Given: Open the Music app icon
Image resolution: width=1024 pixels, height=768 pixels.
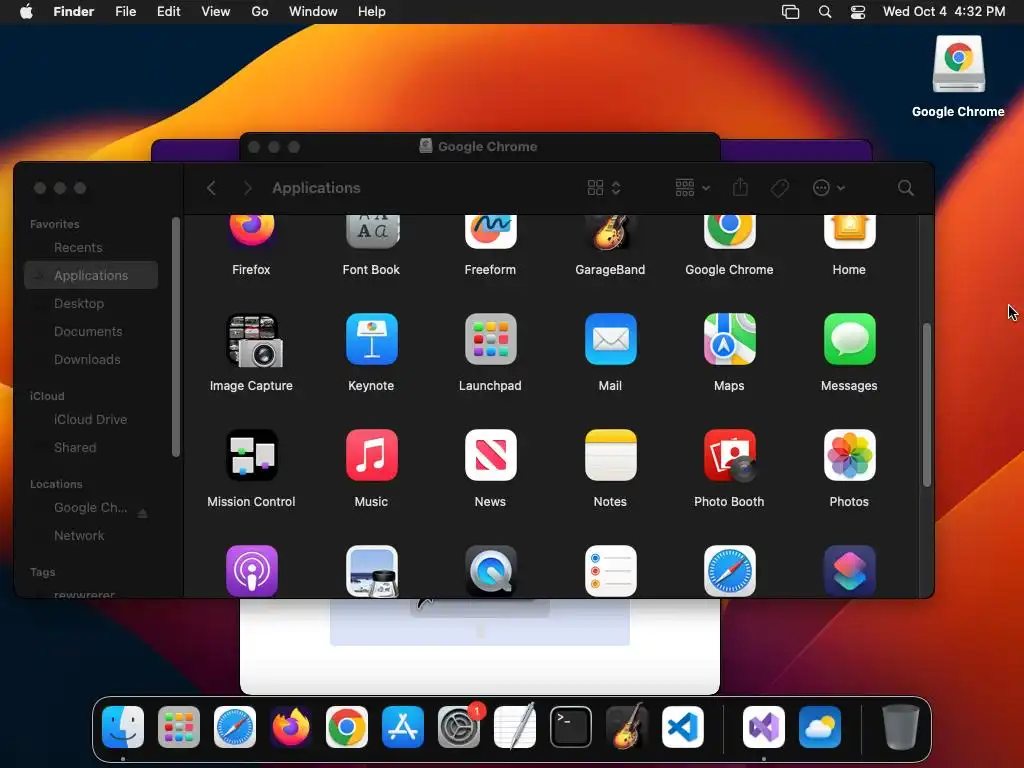Looking at the screenshot, I should pos(372,455).
